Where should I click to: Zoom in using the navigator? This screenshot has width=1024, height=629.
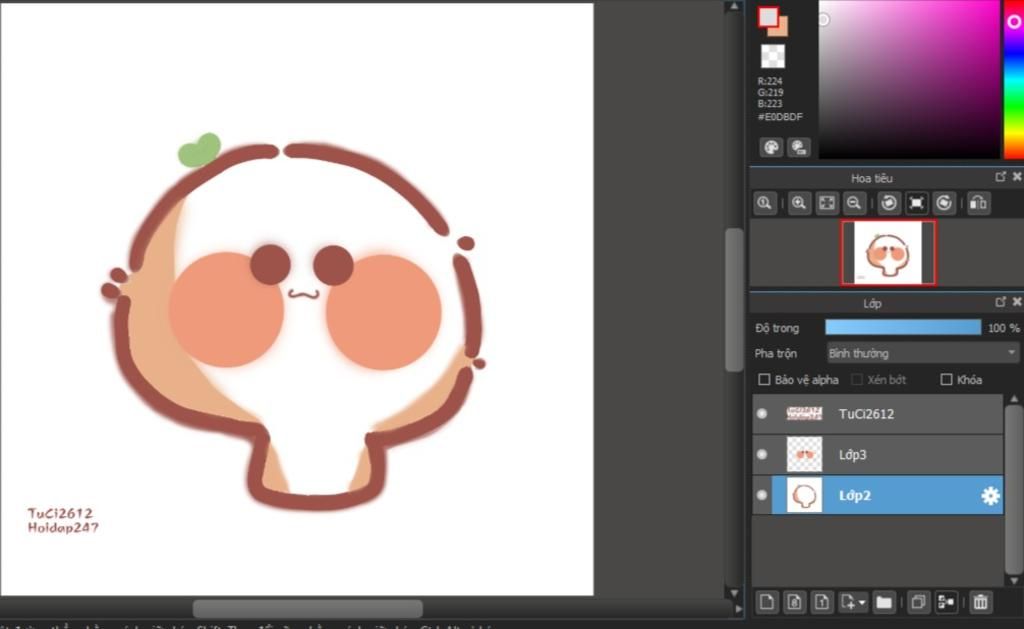pos(799,203)
